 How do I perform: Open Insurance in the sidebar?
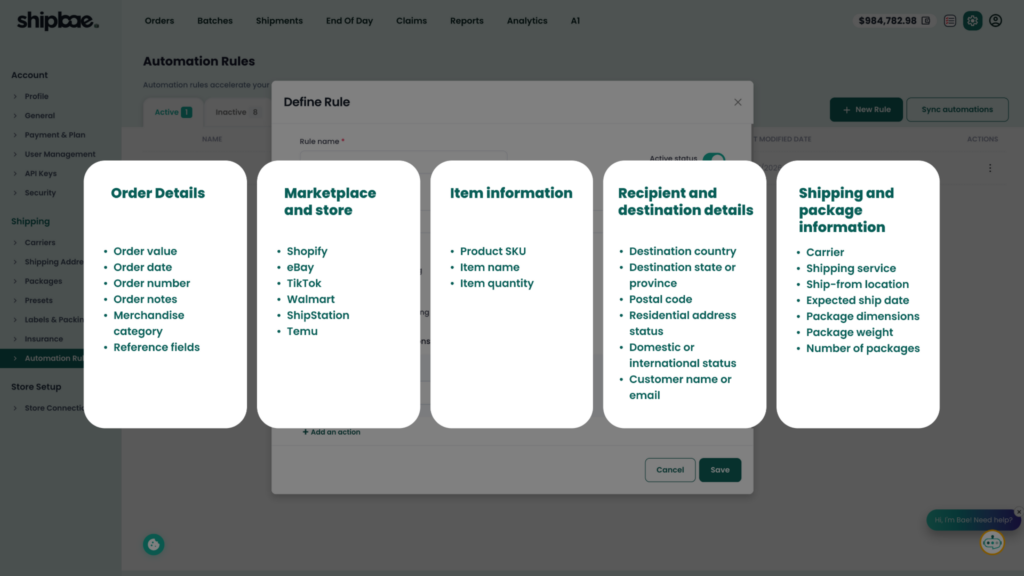click(44, 339)
